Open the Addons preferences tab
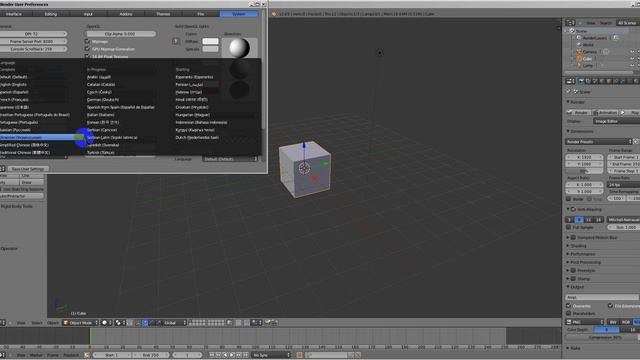Image resolution: width=640 pixels, height=360 pixels. click(126, 14)
